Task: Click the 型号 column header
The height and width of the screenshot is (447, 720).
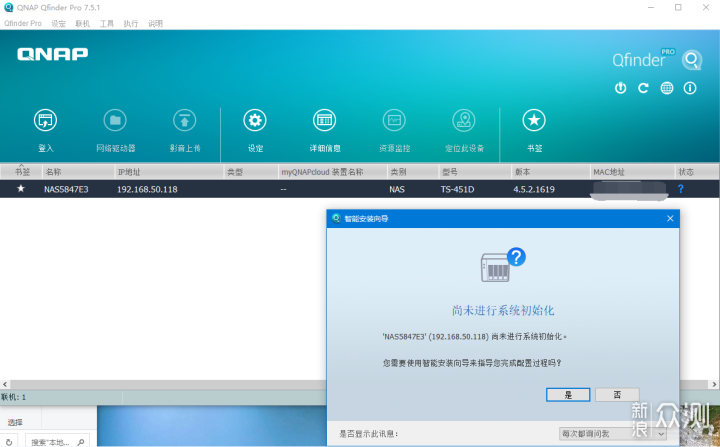Action: click(x=474, y=172)
